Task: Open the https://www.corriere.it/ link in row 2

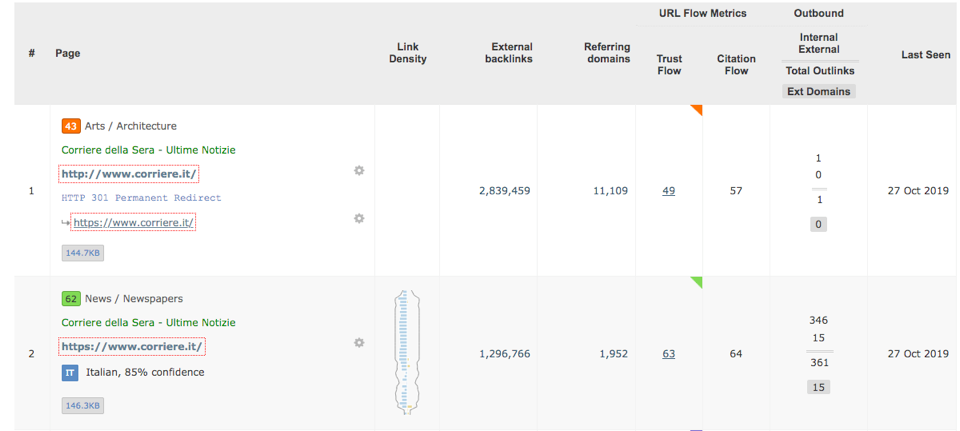Action: (x=132, y=347)
